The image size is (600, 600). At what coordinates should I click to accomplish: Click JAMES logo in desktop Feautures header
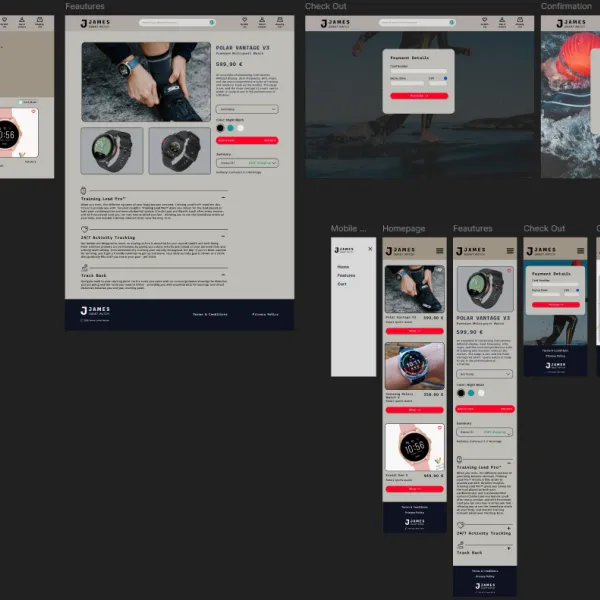95,23
